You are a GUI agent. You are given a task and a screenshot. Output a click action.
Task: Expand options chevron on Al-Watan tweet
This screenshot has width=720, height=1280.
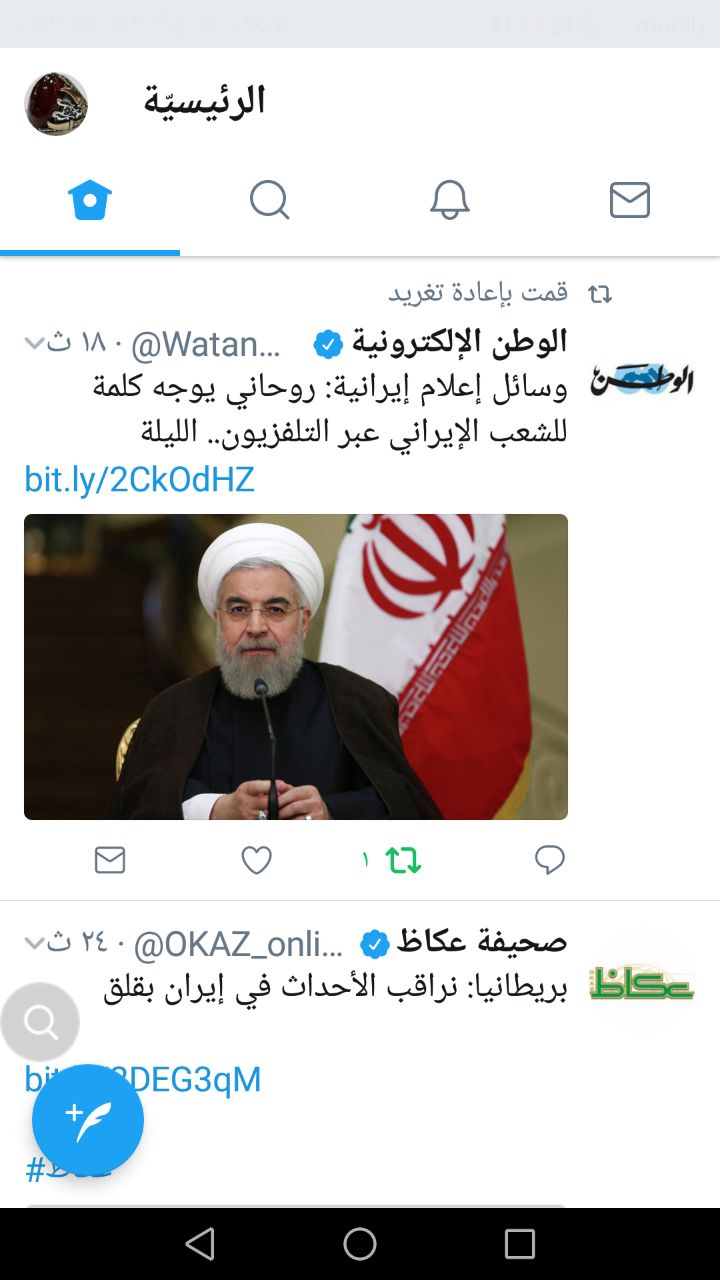[34, 344]
